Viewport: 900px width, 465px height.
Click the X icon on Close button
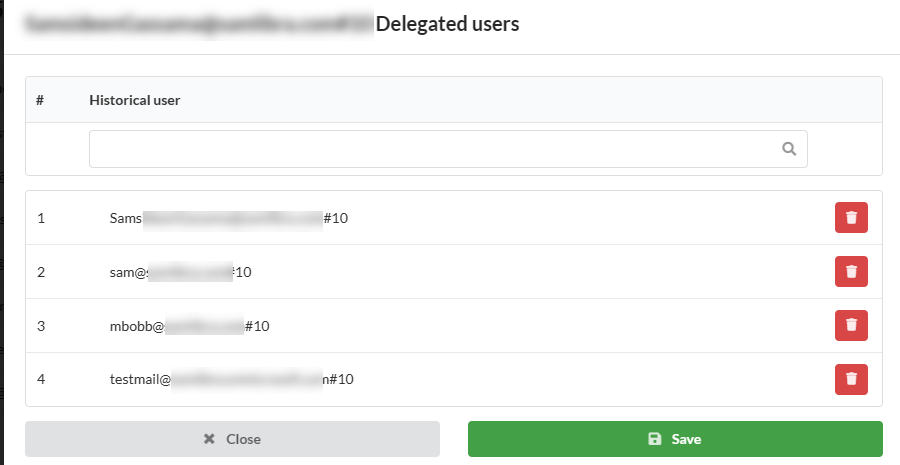(209, 439)
